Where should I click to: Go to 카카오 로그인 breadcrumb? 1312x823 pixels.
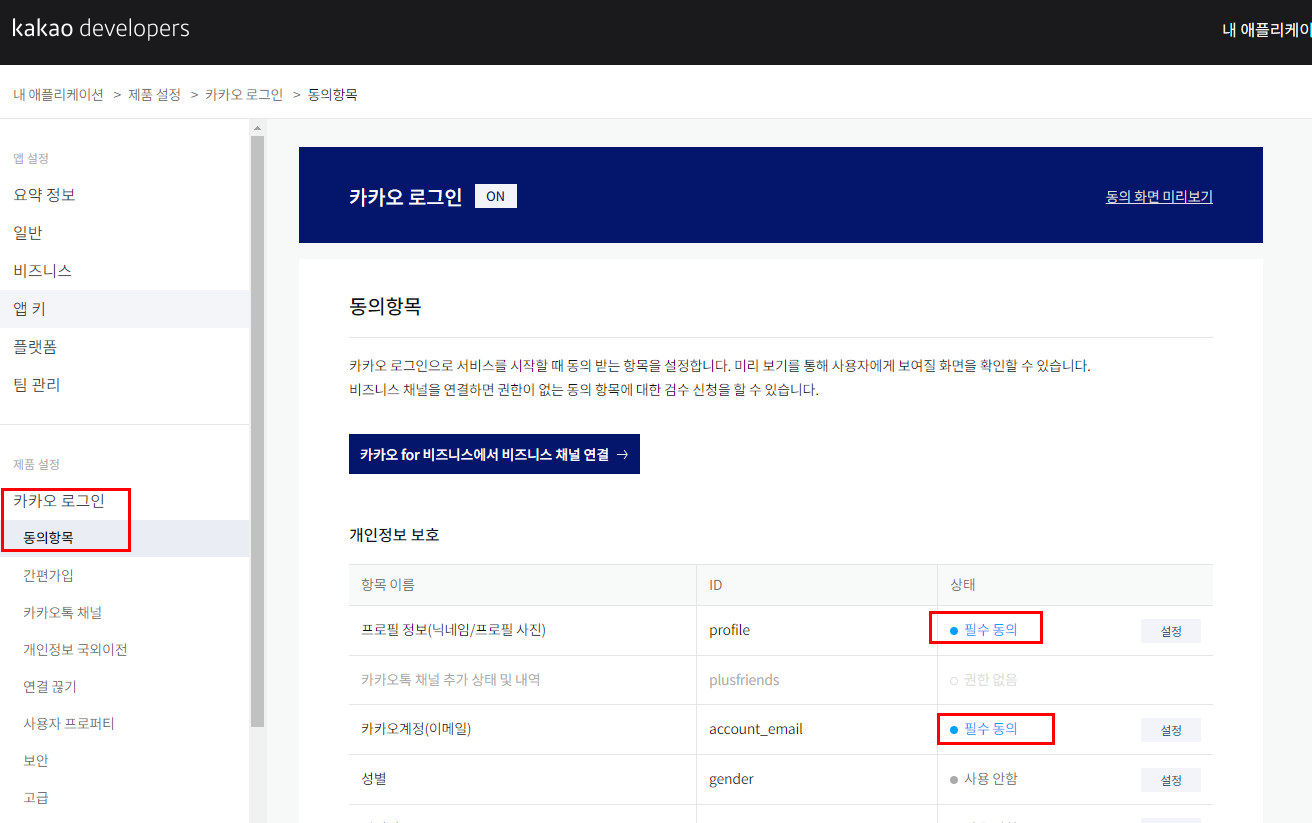[244, 94]
